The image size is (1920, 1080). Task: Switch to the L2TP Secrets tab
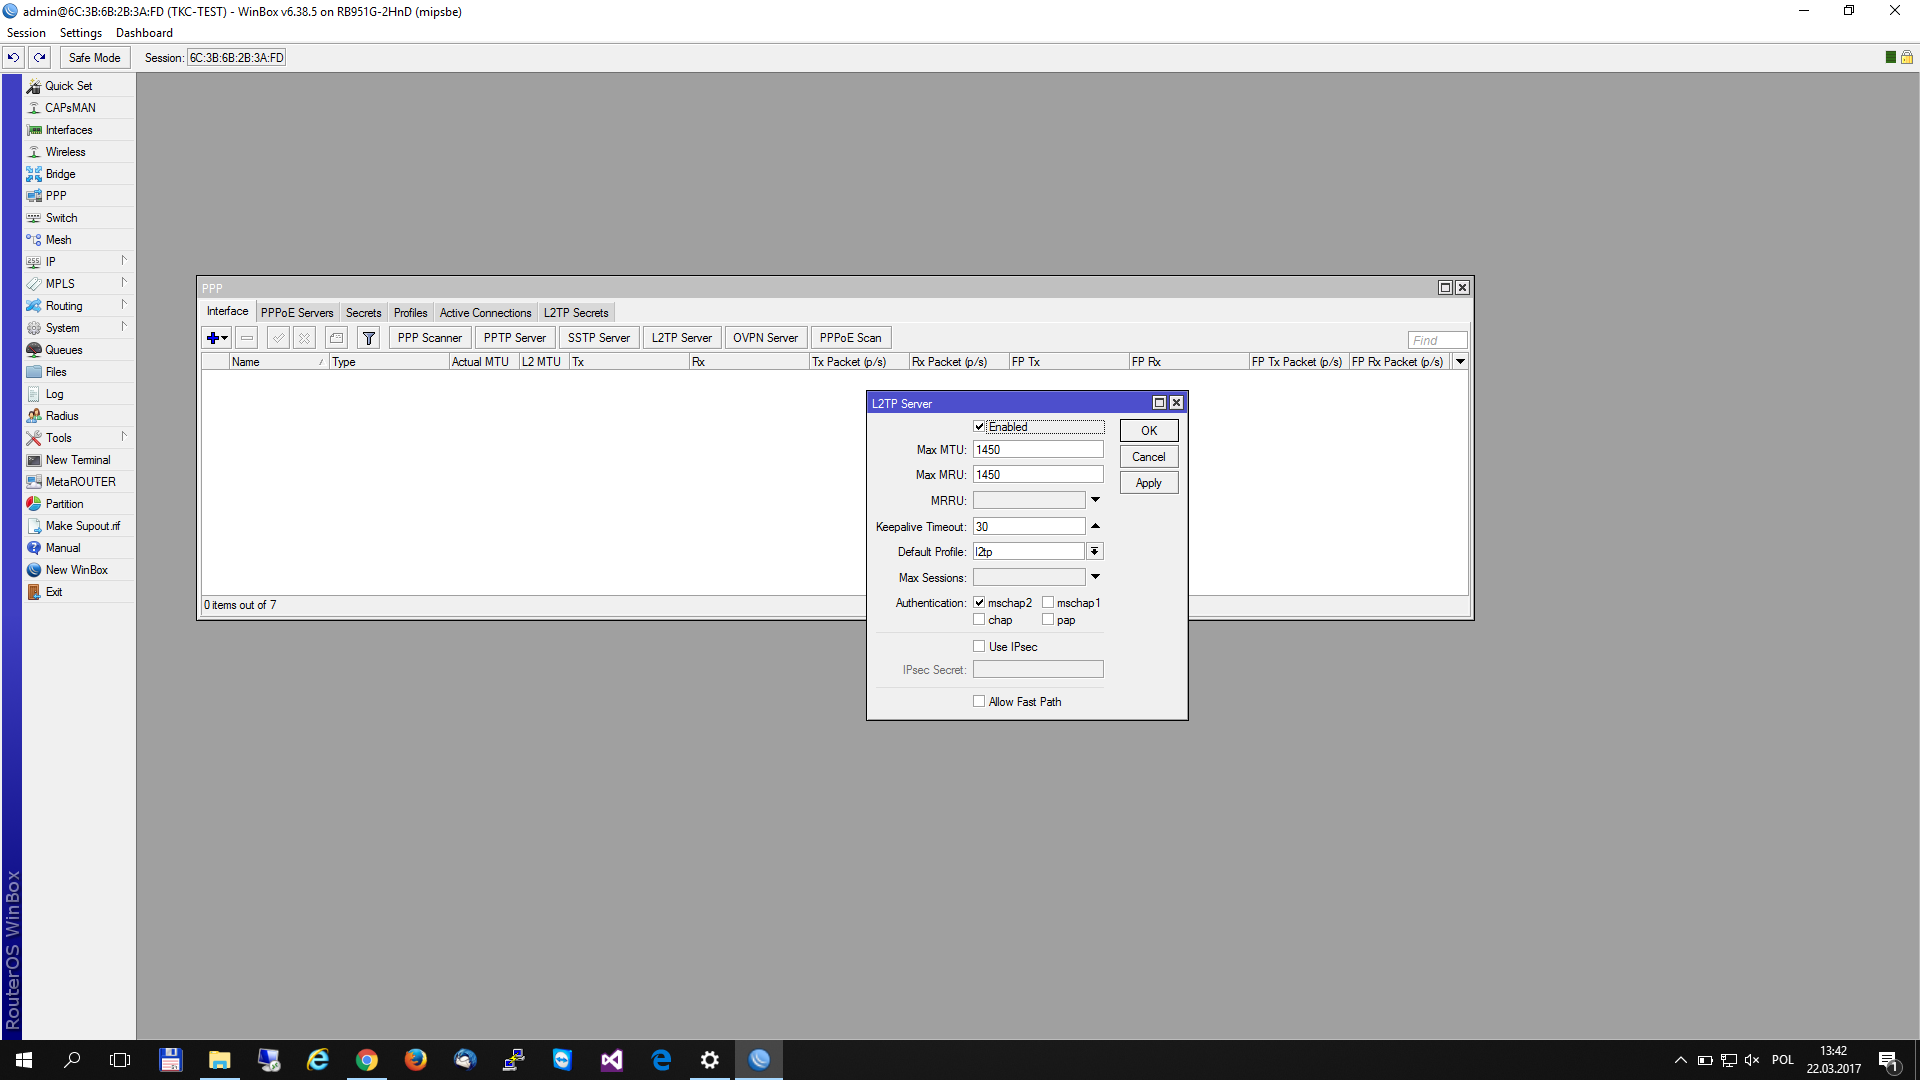point(576,313)
